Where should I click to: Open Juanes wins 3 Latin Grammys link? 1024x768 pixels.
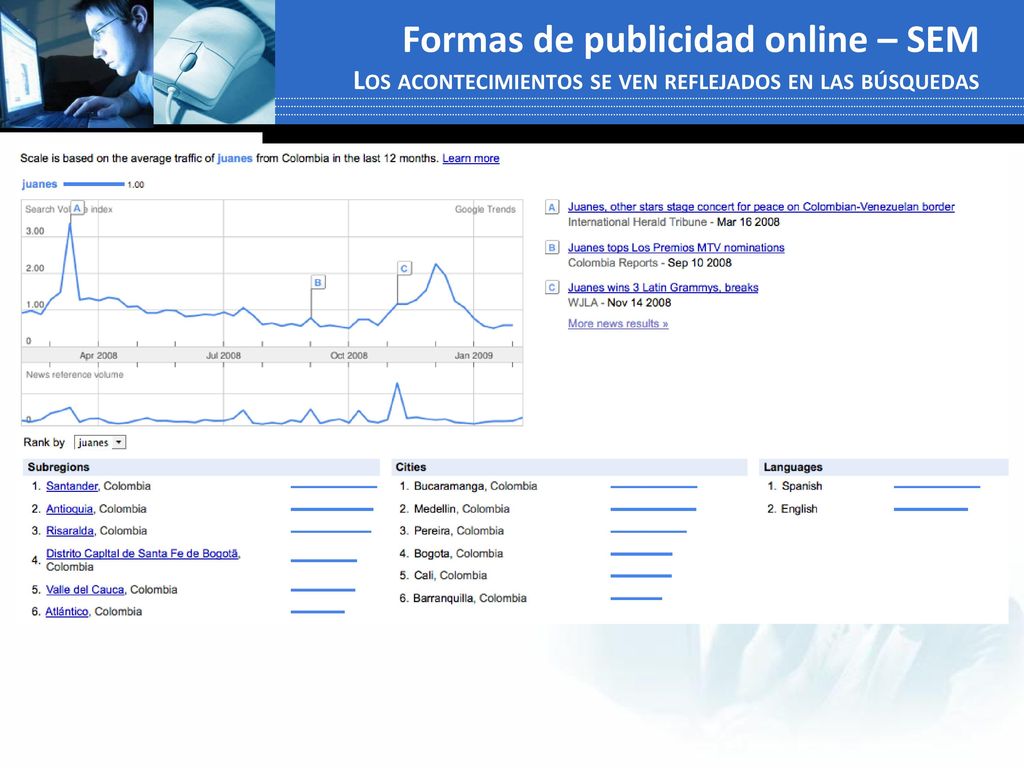click(663, 287)
